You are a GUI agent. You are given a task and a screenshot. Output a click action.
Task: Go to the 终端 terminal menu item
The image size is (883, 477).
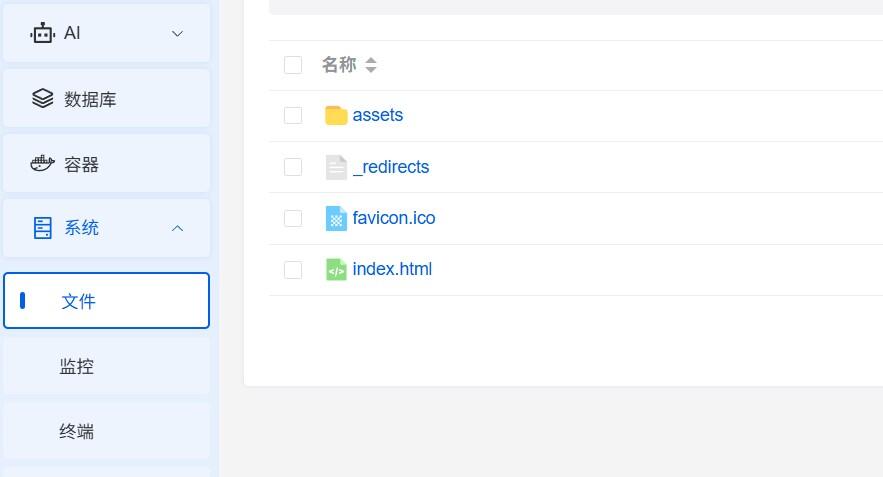tap(77, 431)
